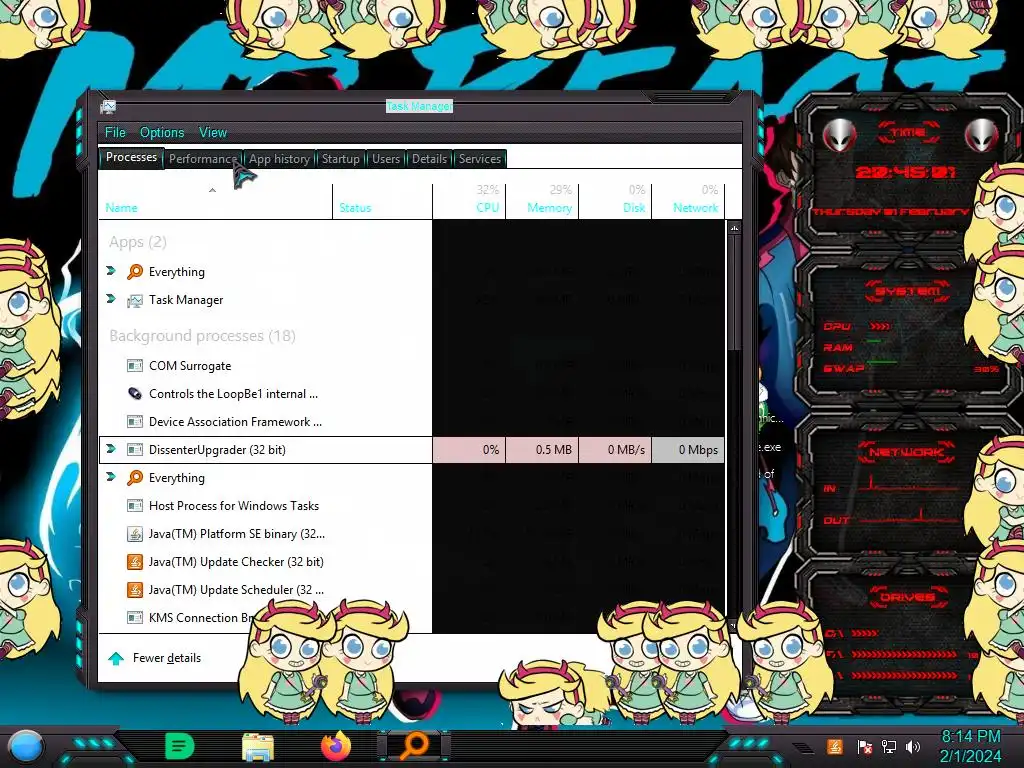
Task: Launch Firefox from the taskbar
Action: pyautogui.click(x=336, y=746)
